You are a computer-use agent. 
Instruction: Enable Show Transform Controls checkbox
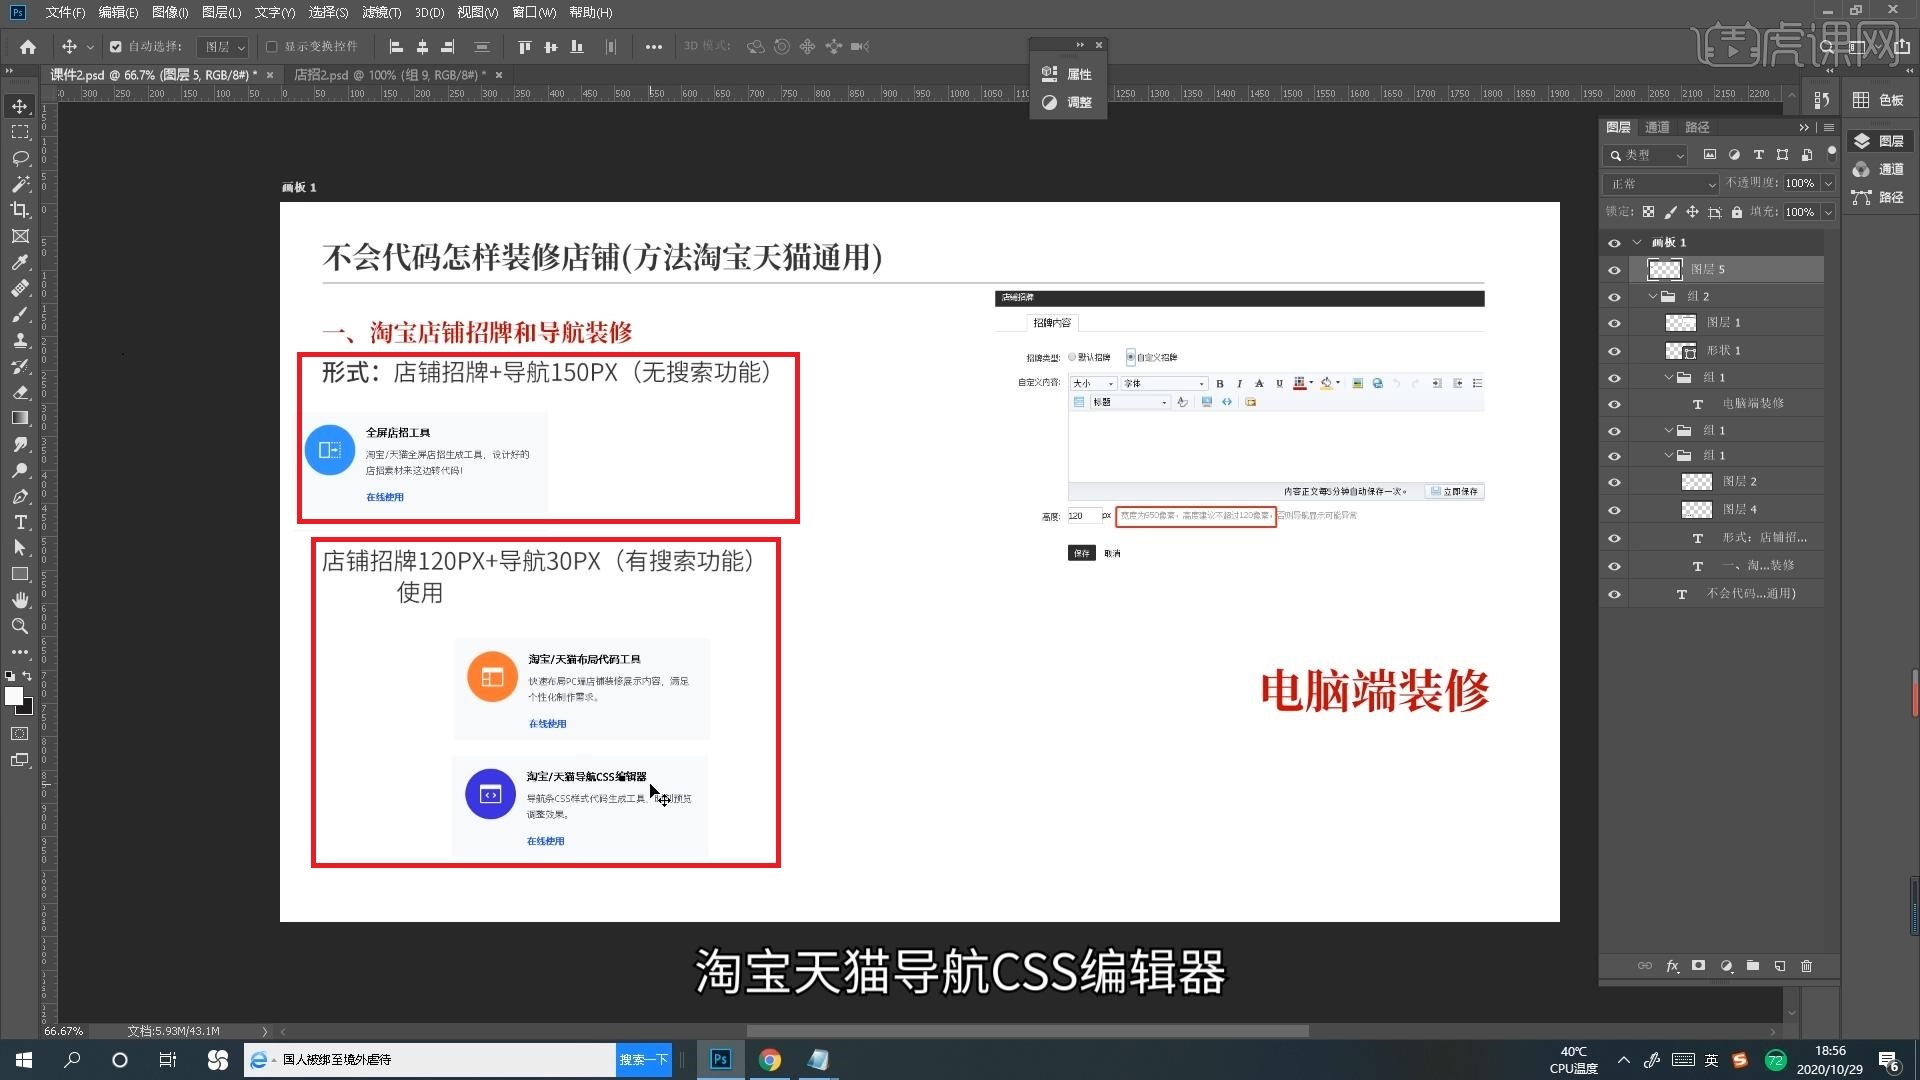(x=271, y=47)
